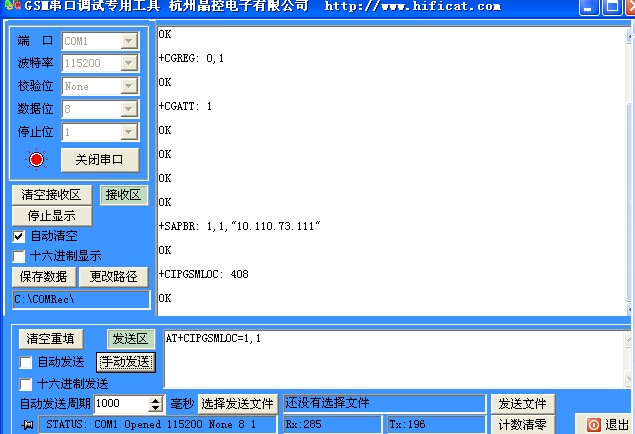Click the 退出 exit button
The width and height of the screenshot is (635, 434).
605,425
